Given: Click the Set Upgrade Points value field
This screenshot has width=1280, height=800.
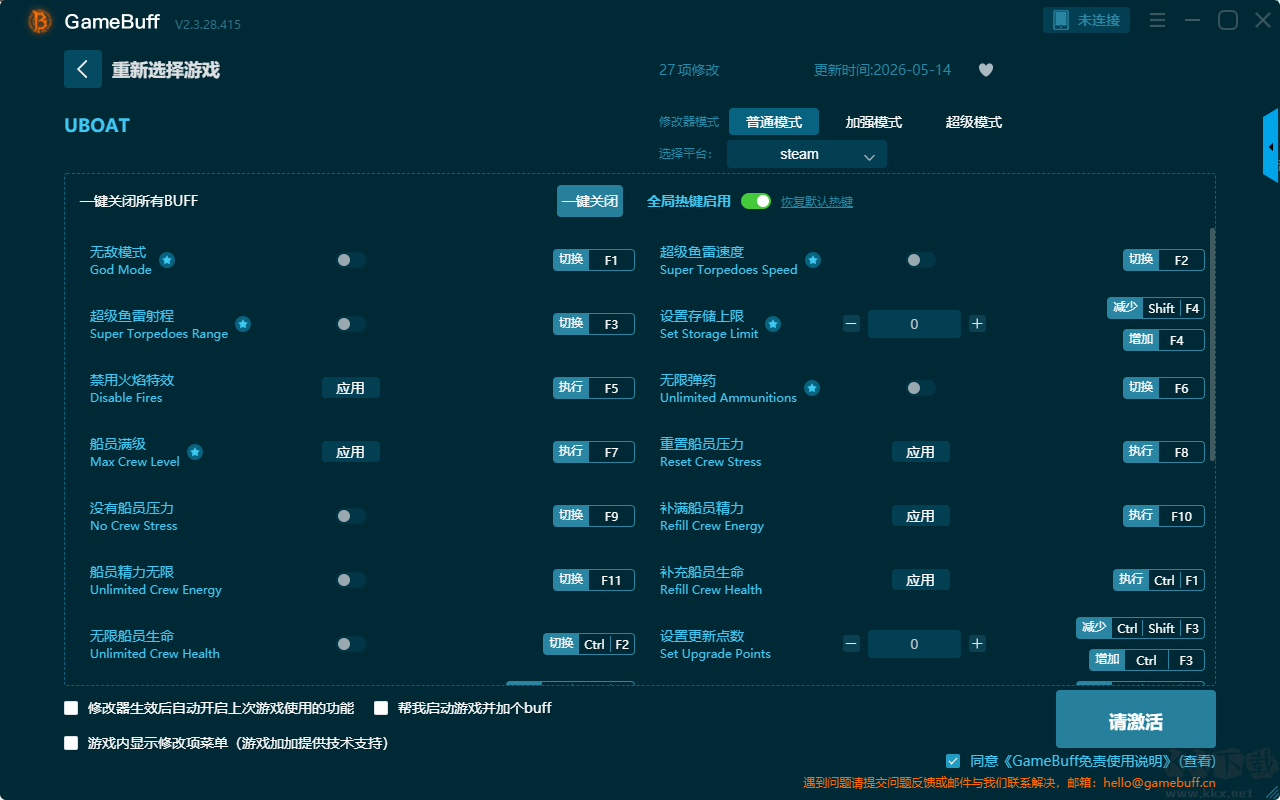Looking at the screenshot, I should (914, 644).
